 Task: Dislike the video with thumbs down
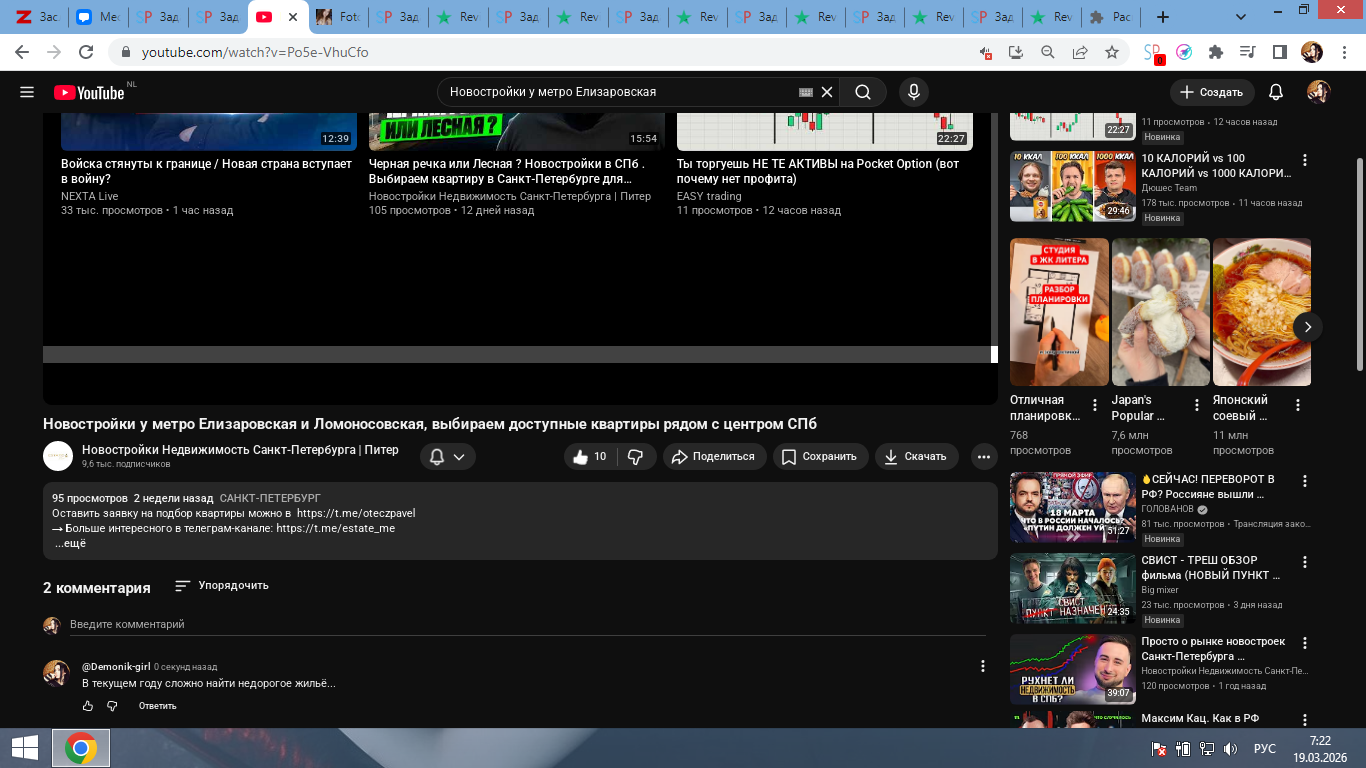point(635,457)
